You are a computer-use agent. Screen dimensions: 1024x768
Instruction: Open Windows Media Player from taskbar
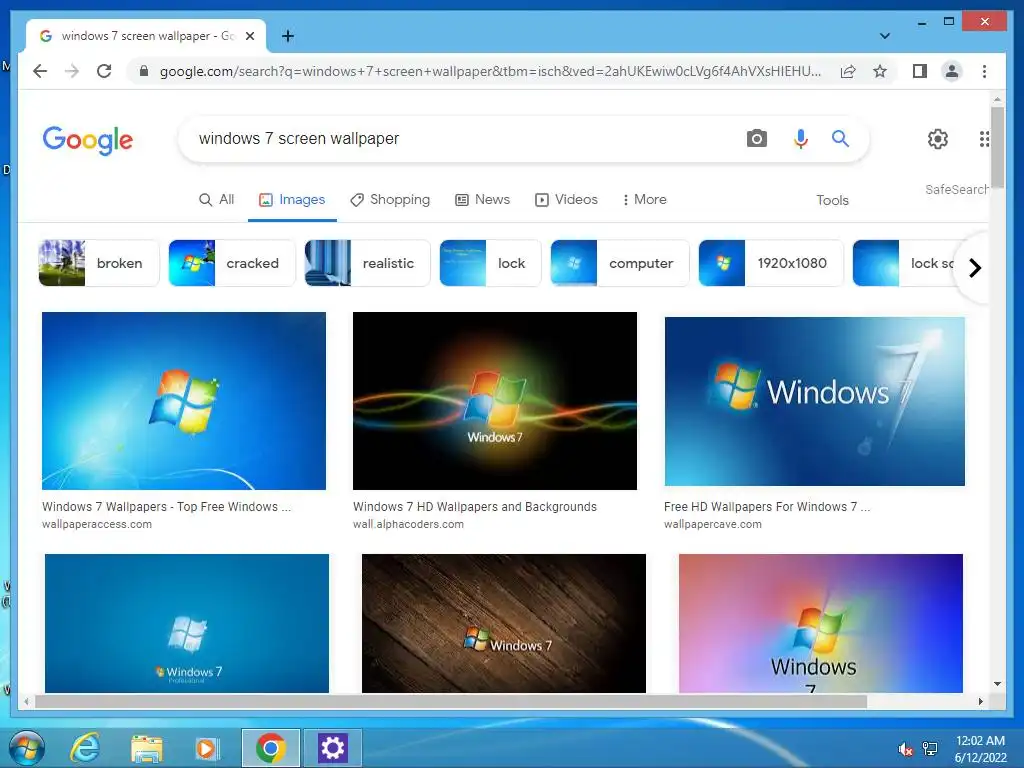(207, 748)
